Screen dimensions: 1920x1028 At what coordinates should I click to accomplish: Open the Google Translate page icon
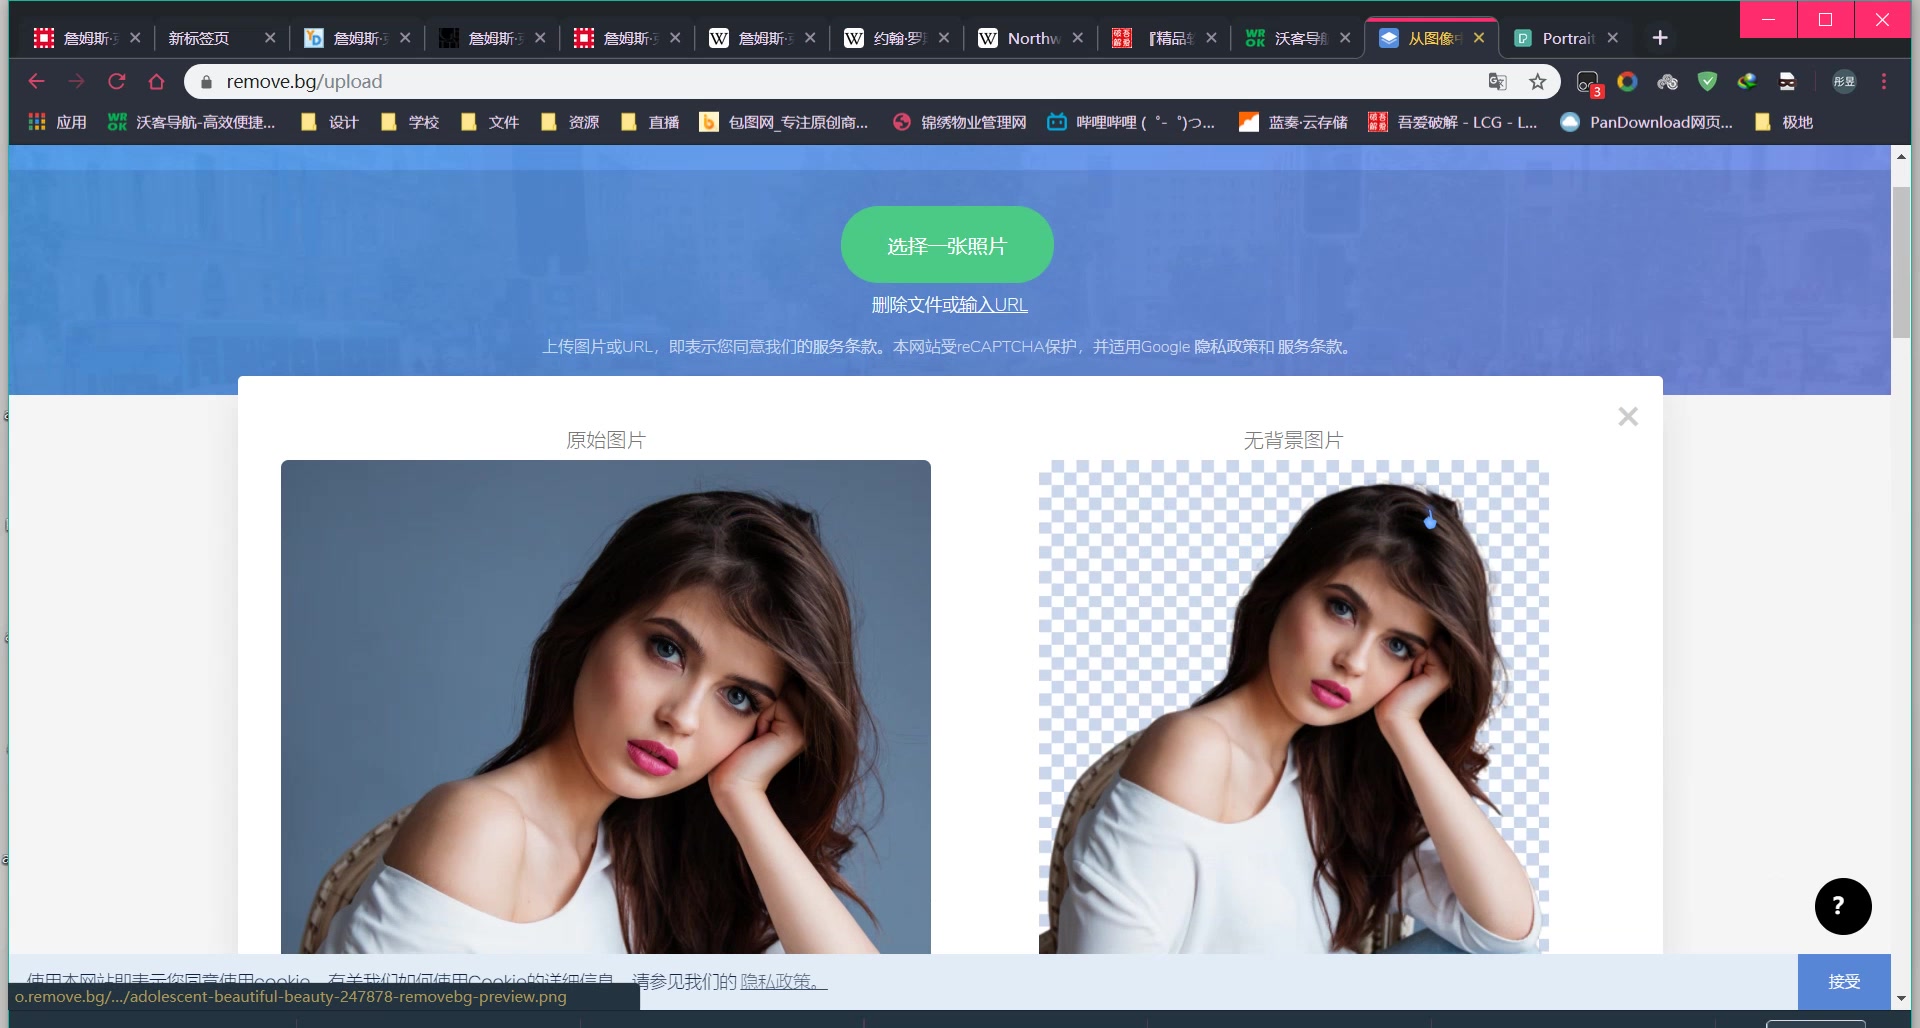tap(1497, 82)
